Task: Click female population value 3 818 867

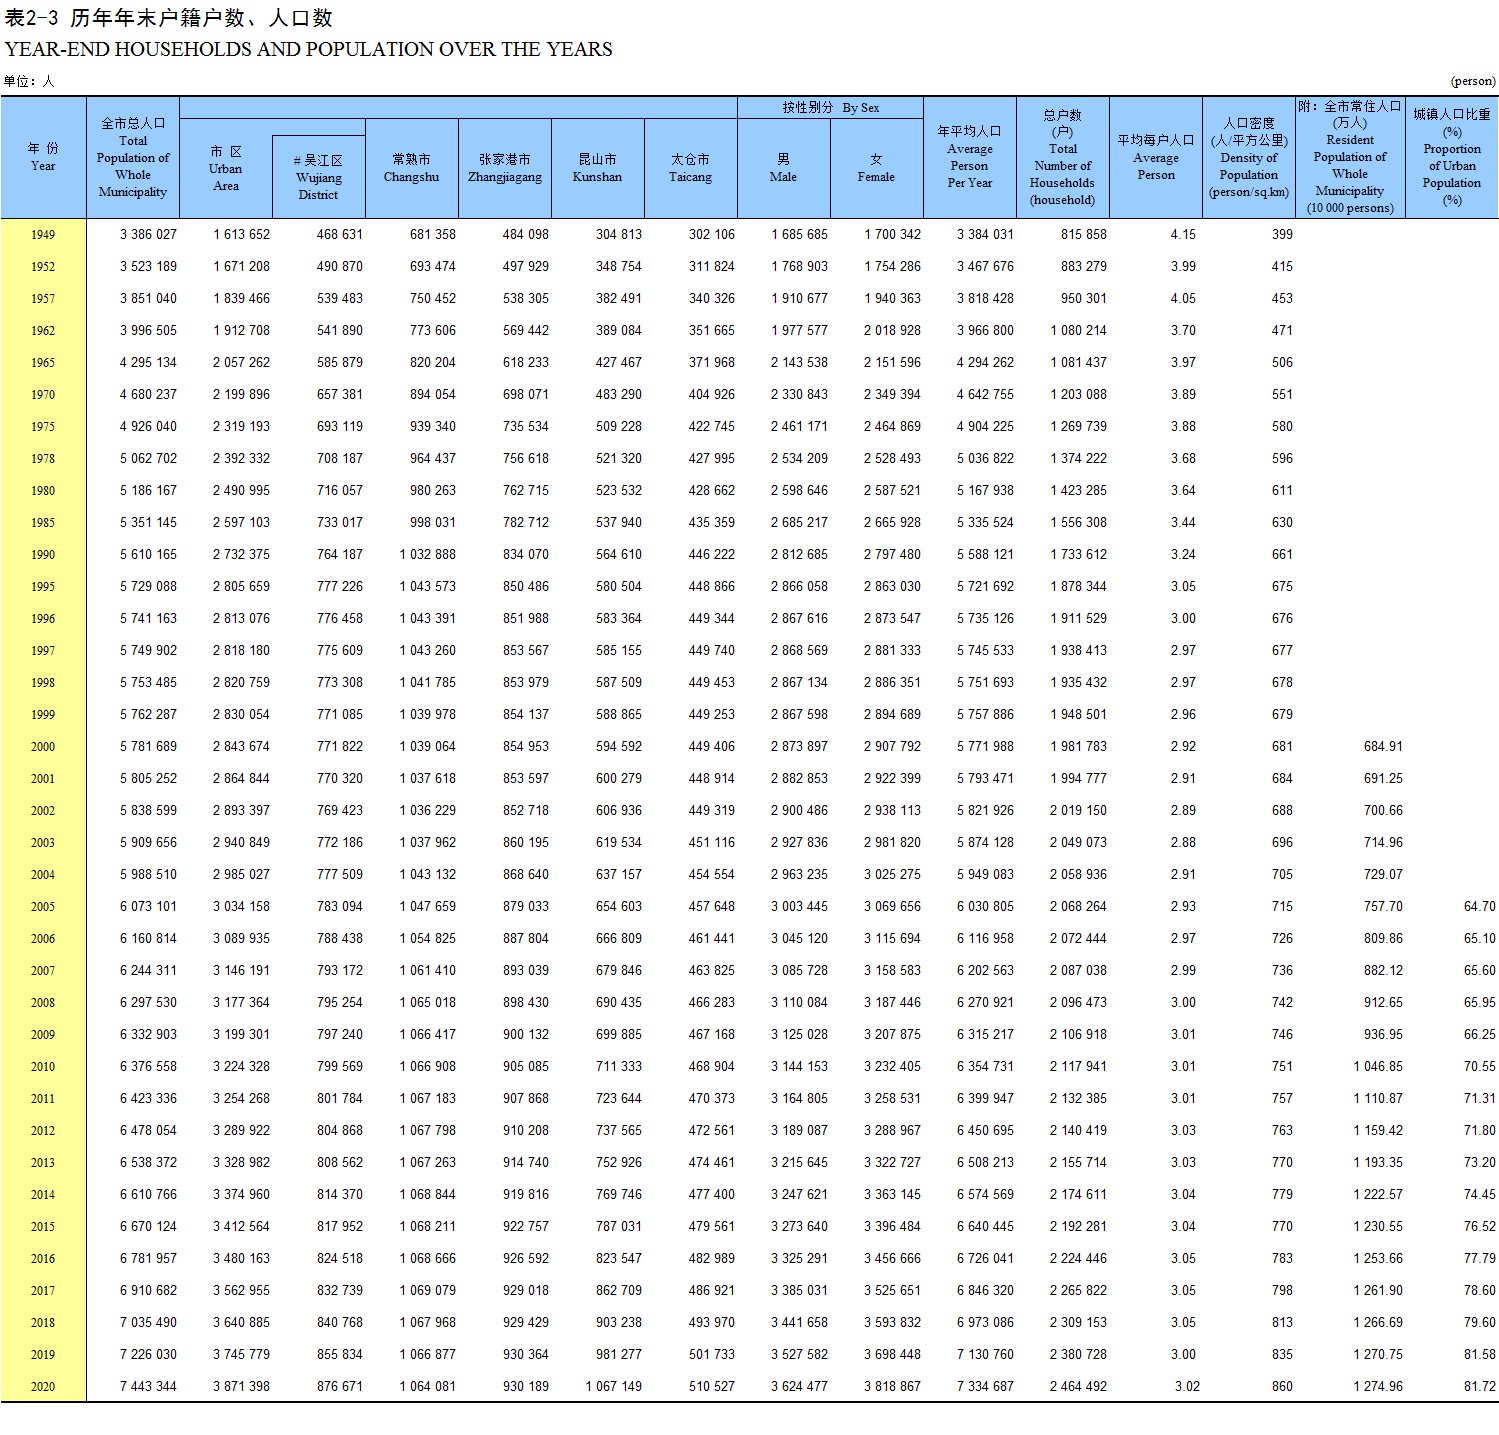Action: [x=892, y=1386]
